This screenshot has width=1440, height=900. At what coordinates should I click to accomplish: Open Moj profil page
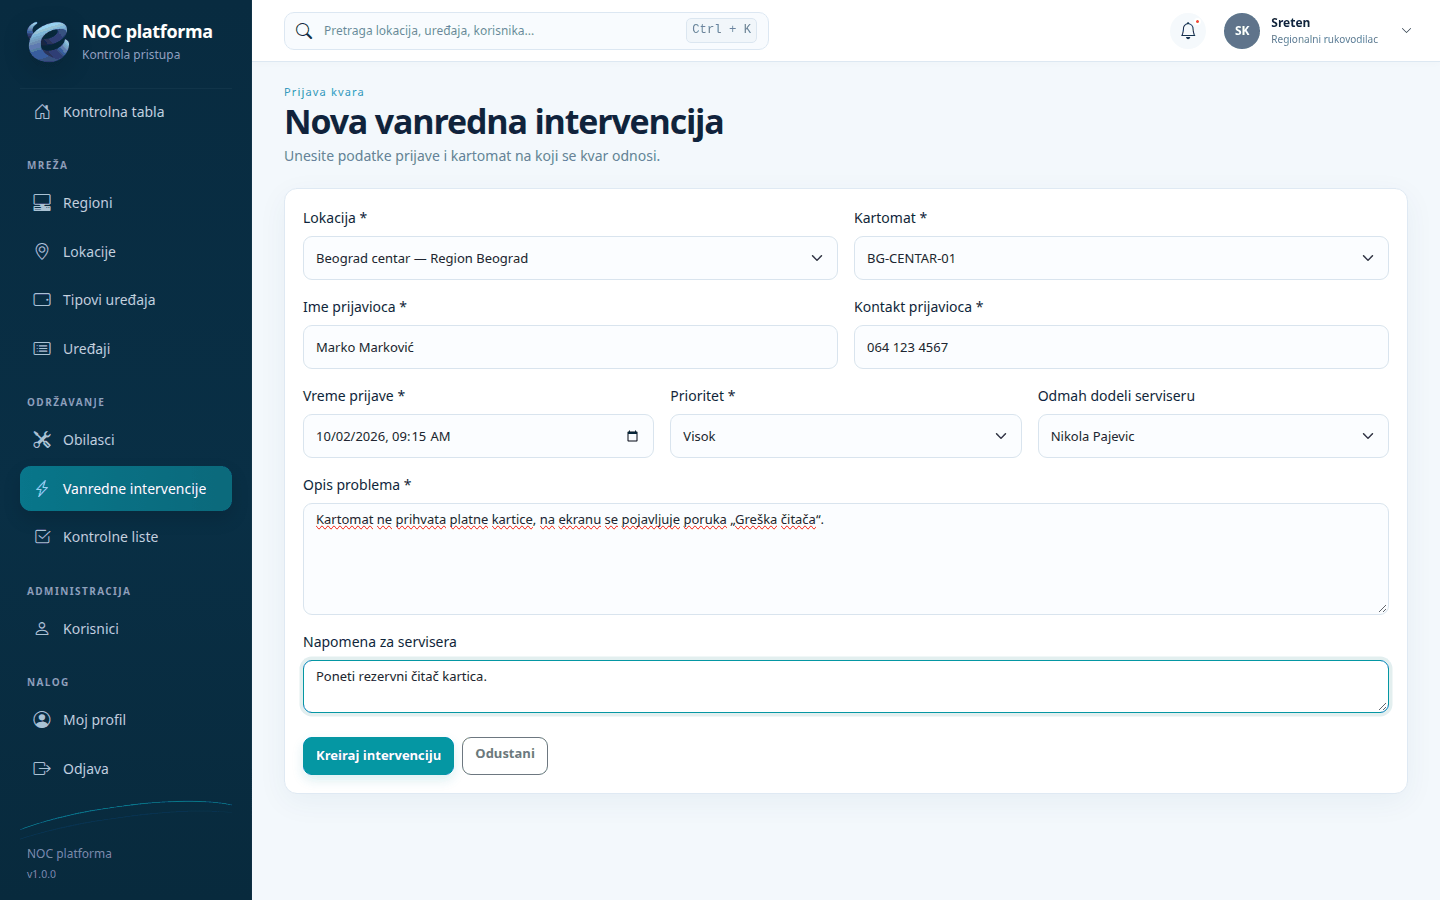[126, 720]
